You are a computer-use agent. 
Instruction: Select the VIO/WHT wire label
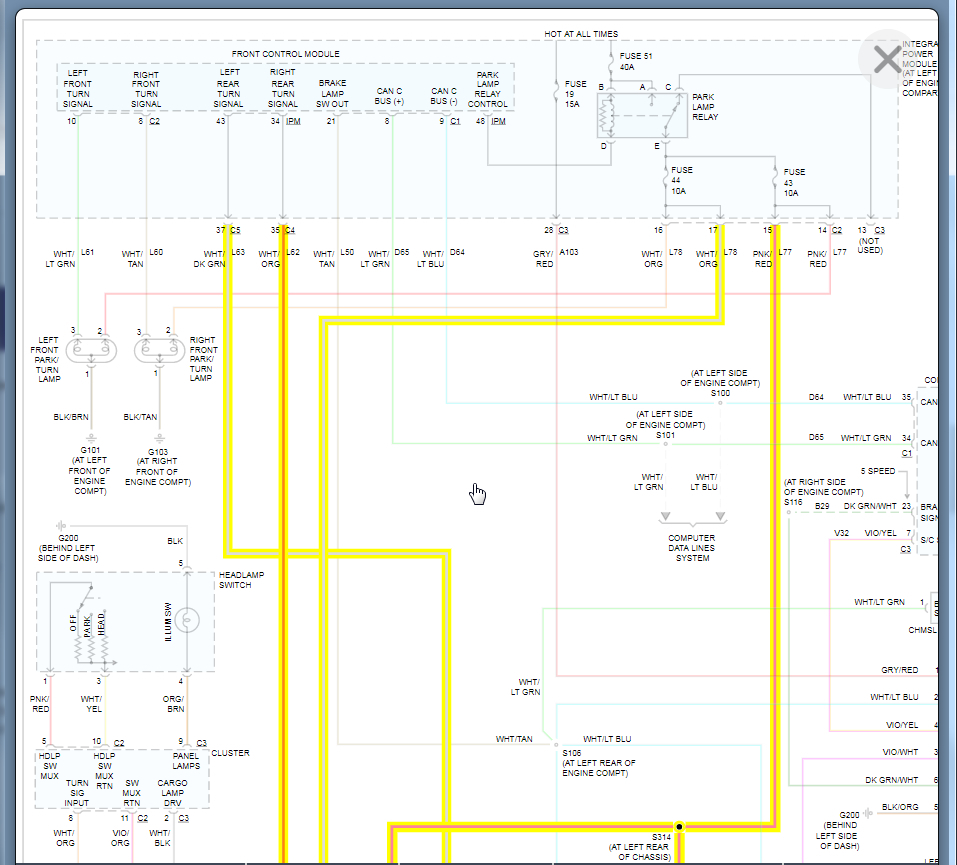pyautogui.click(x=900, y=751)
